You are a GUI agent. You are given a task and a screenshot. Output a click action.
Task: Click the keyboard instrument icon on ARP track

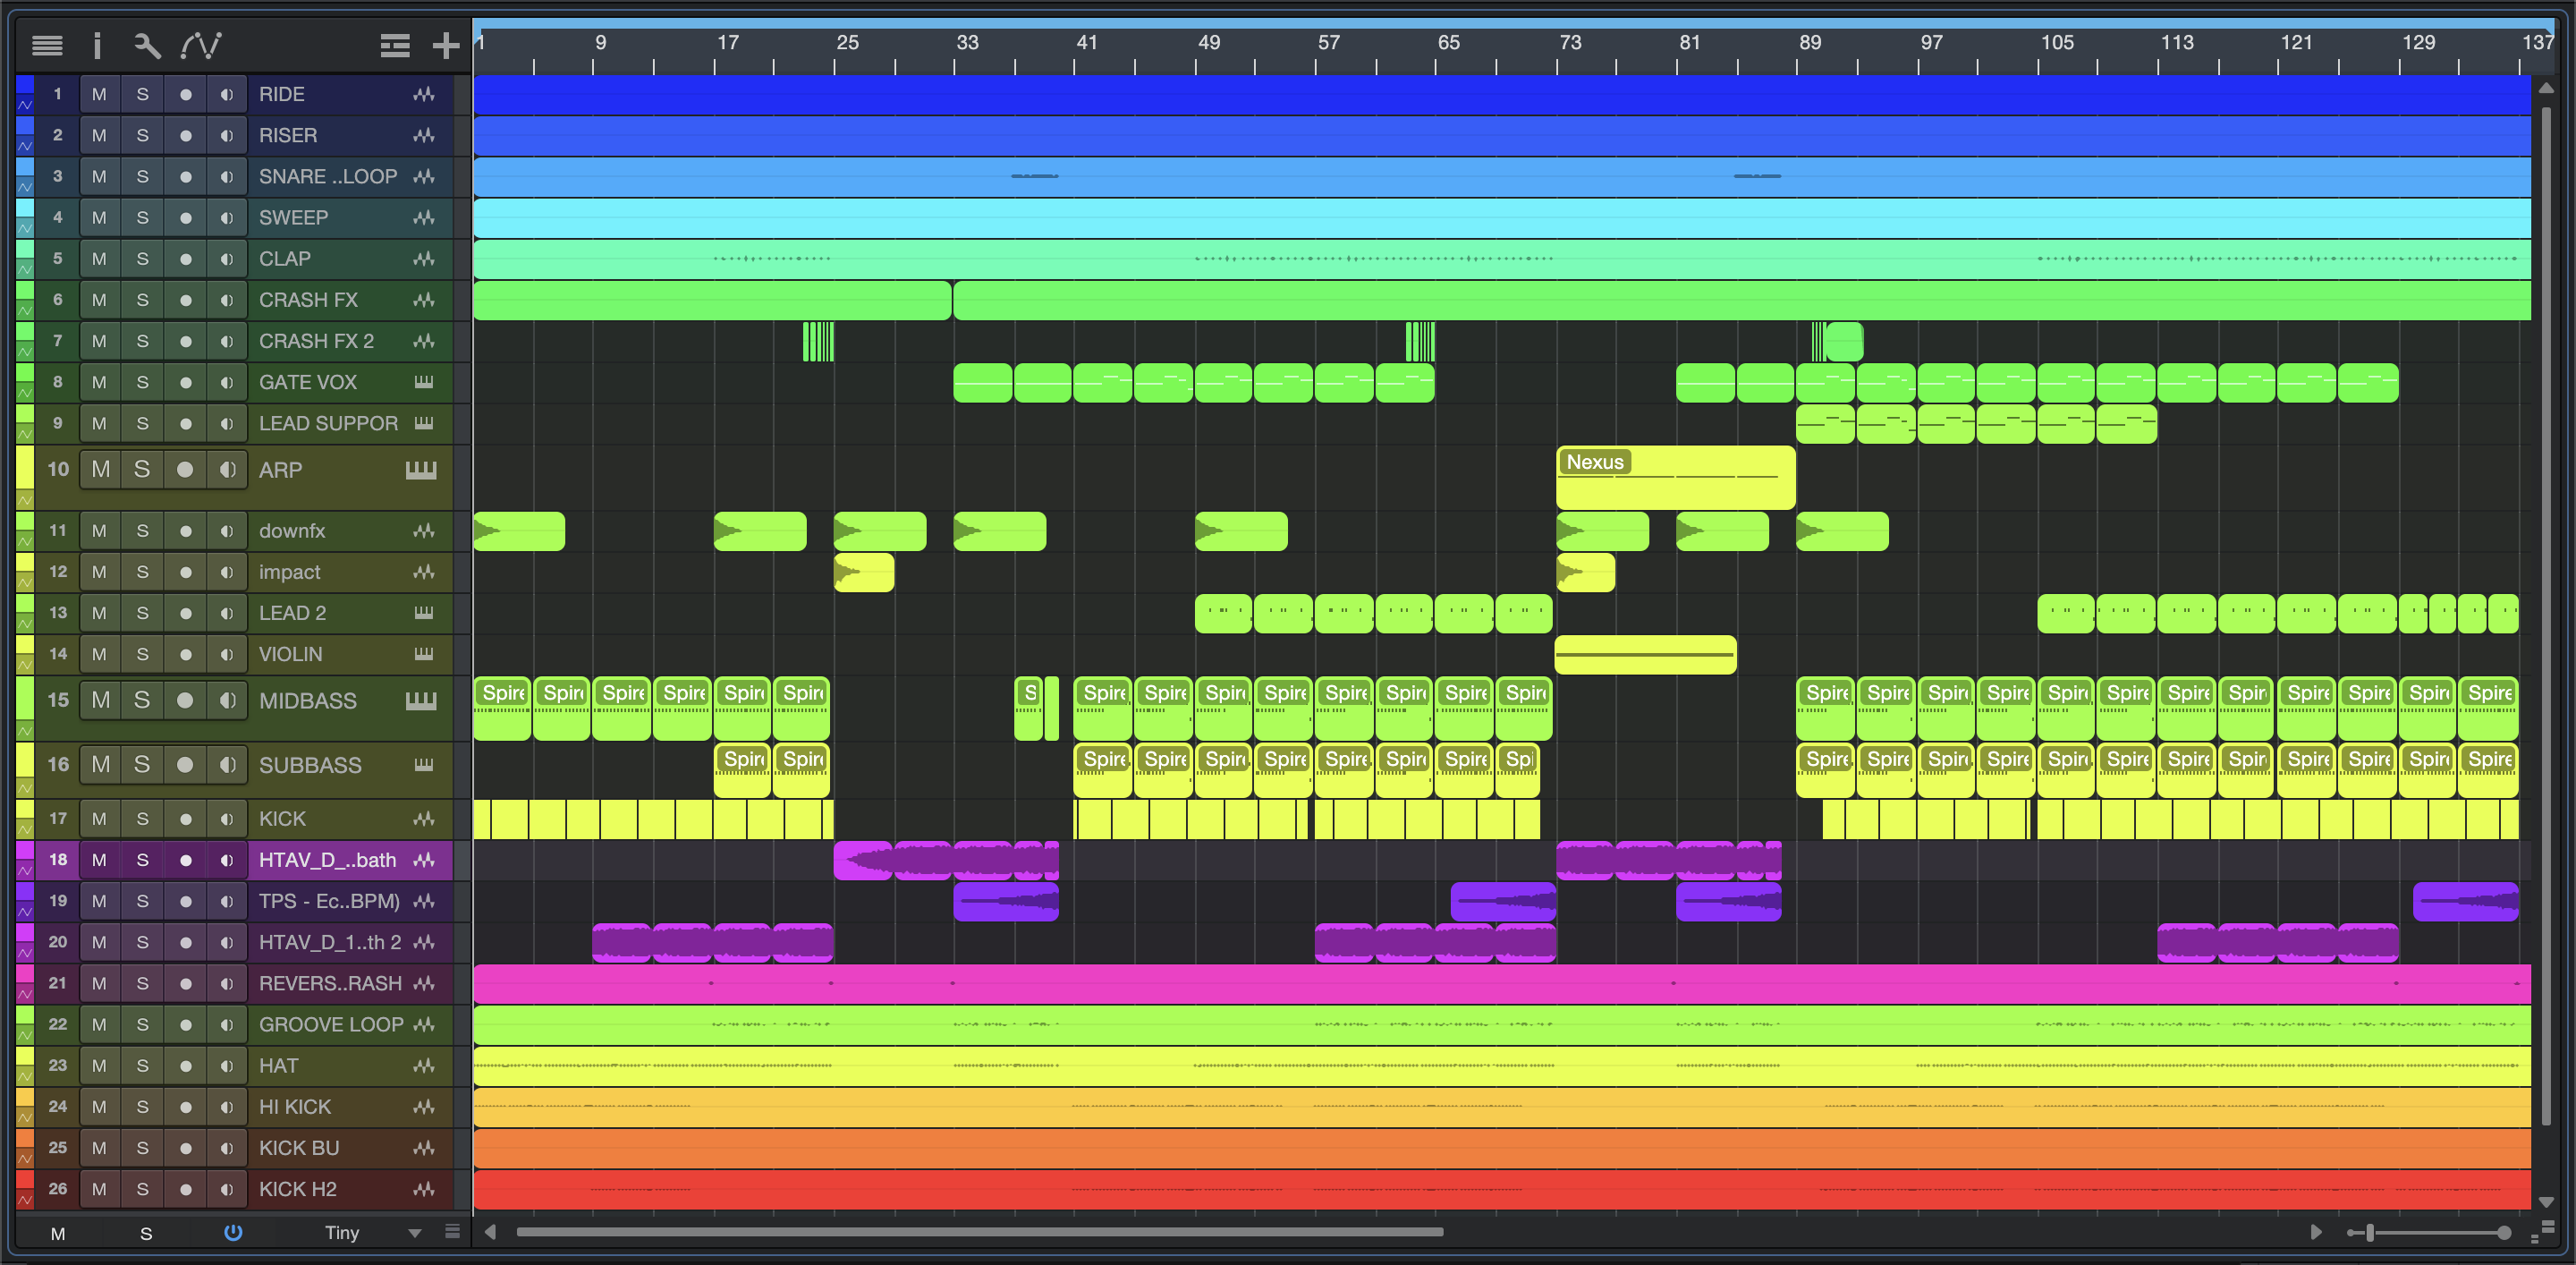click(421, 470)
